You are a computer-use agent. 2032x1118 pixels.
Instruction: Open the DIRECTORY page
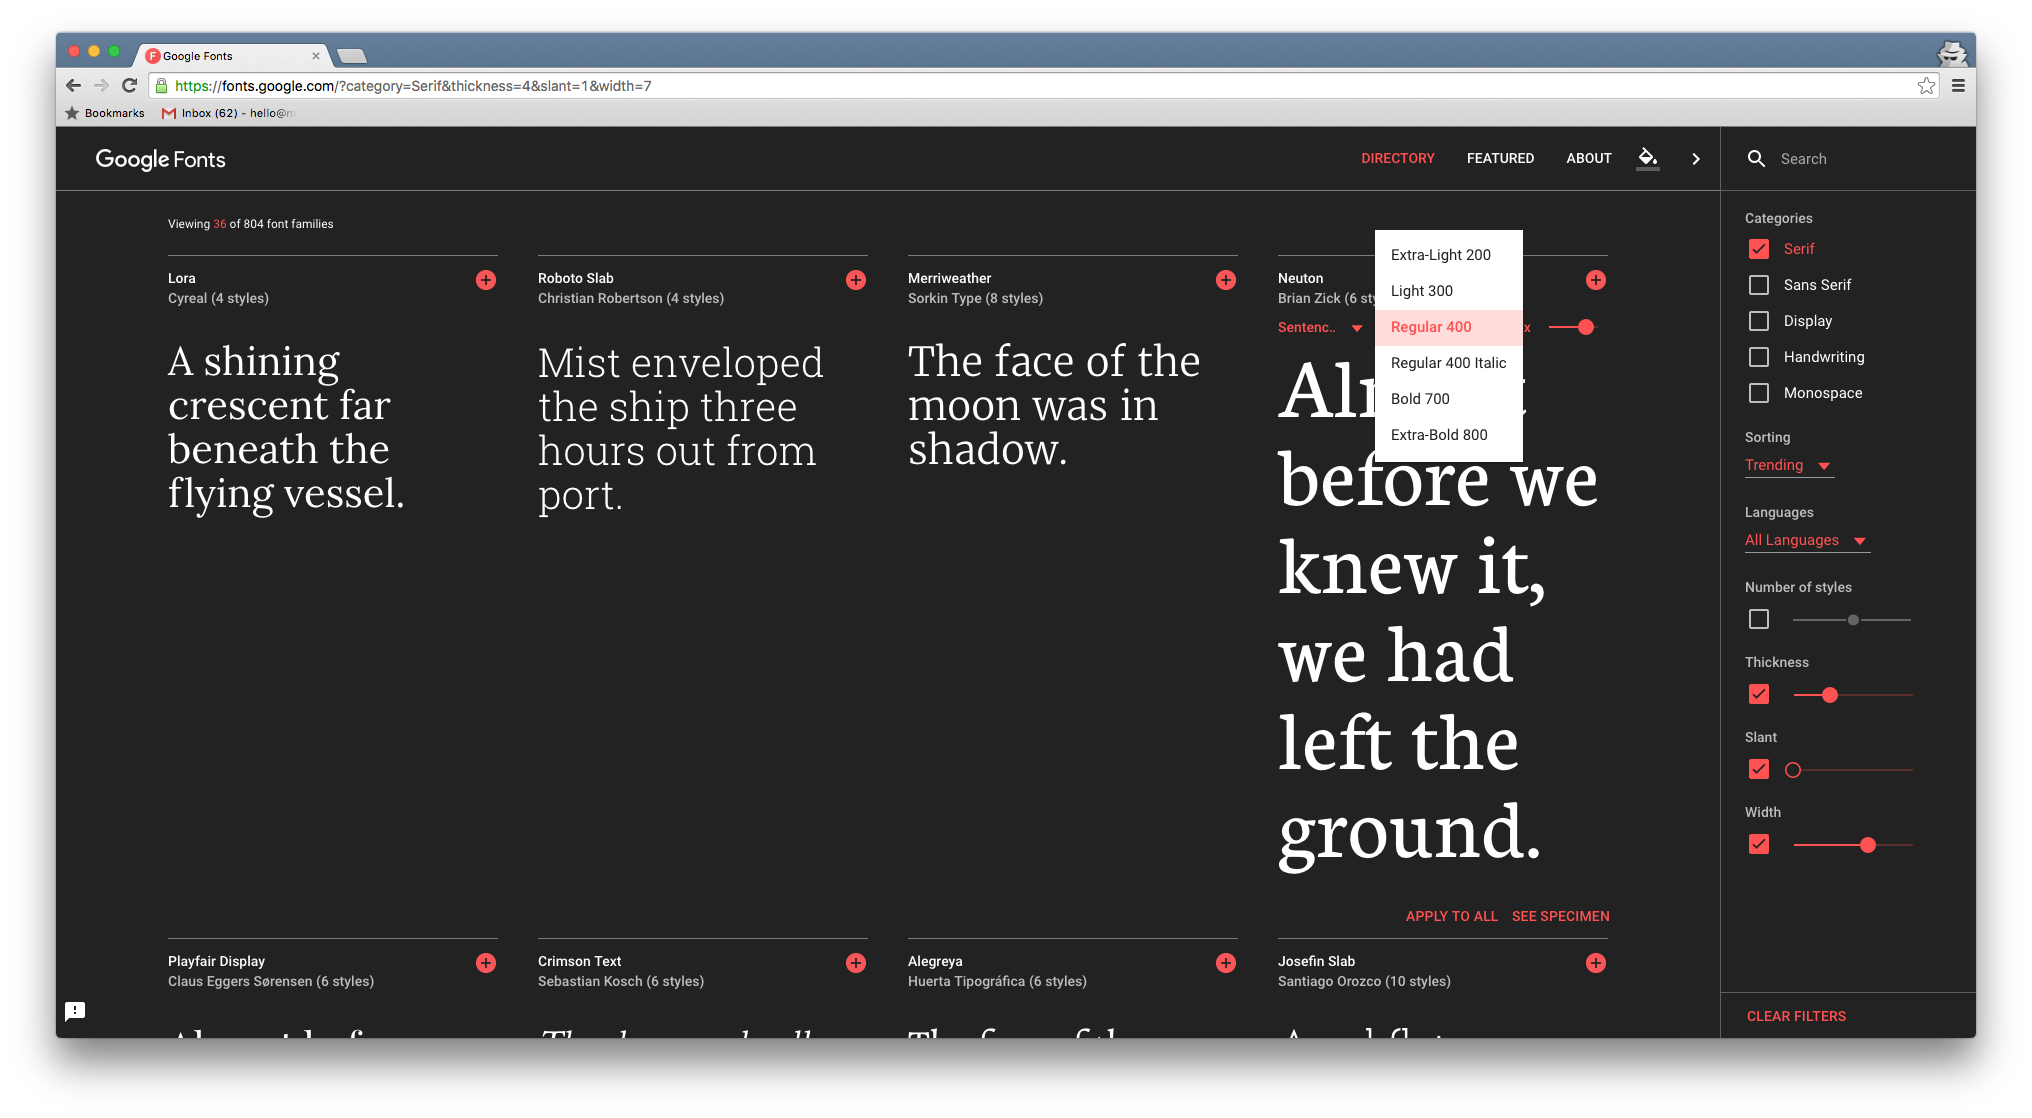[1398, 158]
